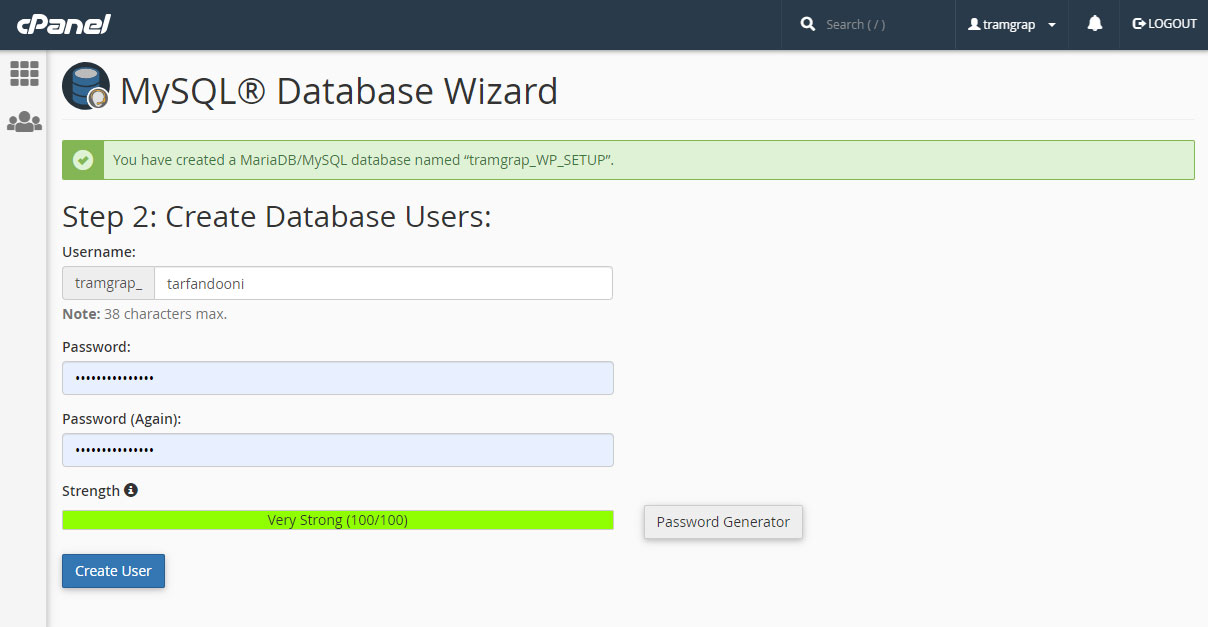The image size is (1208, 627).
Task: Log out using the LOGOUT link
Action: pos(1164,24)
